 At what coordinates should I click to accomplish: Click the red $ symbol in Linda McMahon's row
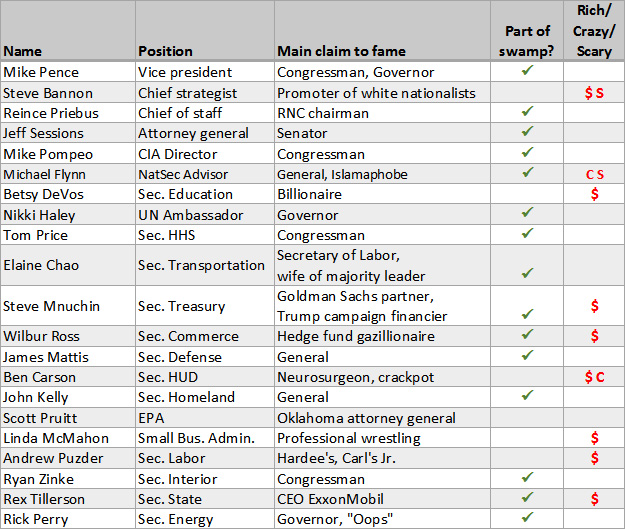pyautogui.click(x=595, y=438)
